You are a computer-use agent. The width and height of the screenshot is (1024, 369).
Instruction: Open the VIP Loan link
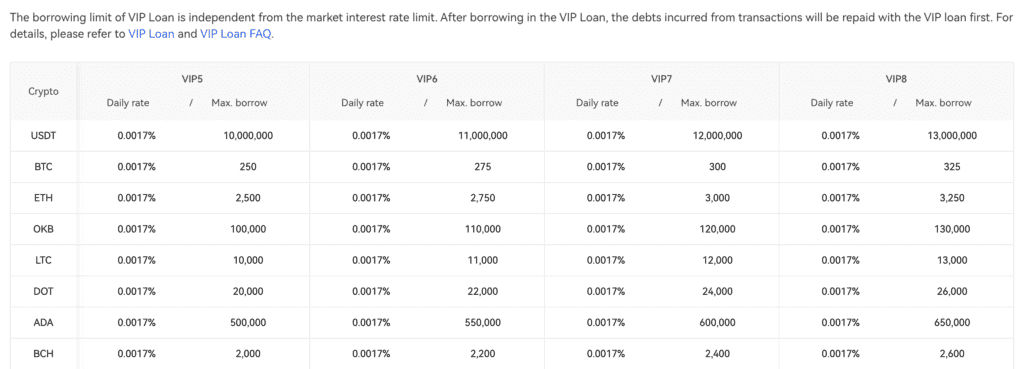click(x=152, y=34)
